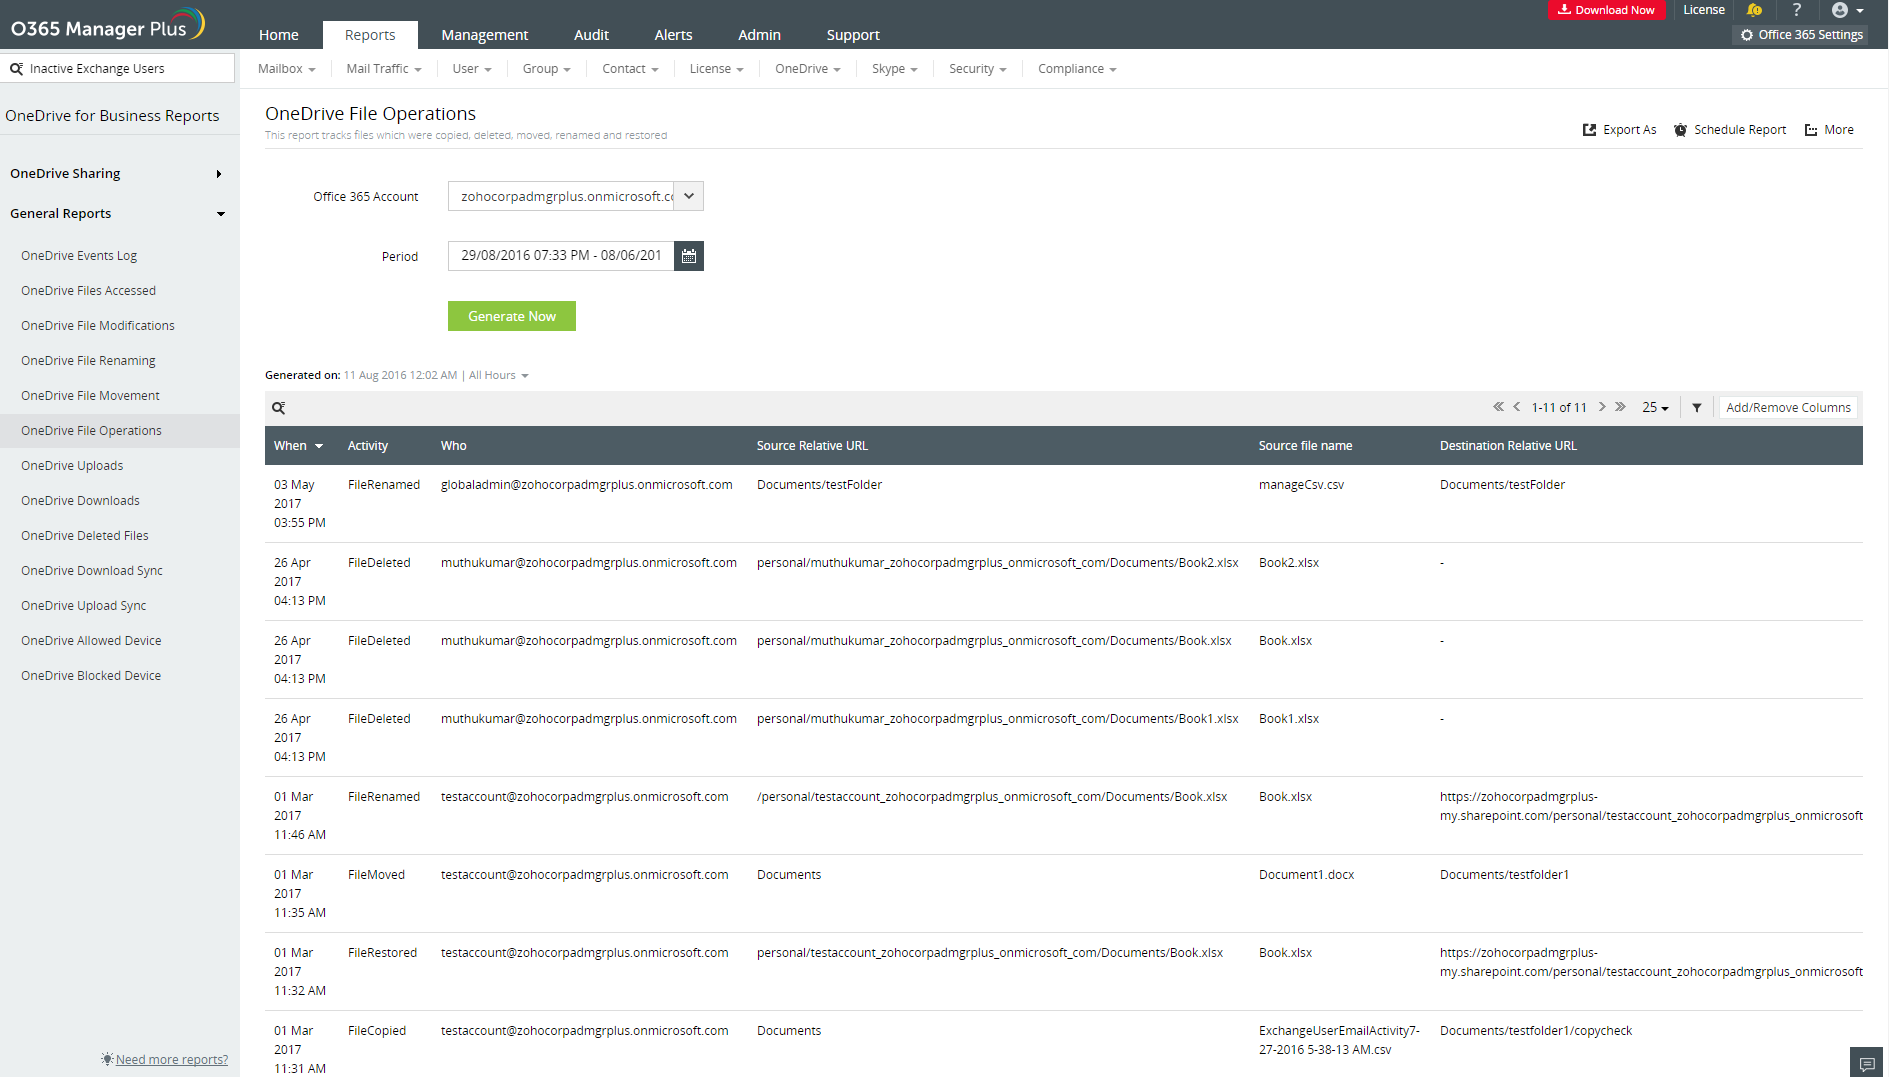1889x1077 pixels.
Task: Open the OneDrive Events Log report
Action: point(79,256)
